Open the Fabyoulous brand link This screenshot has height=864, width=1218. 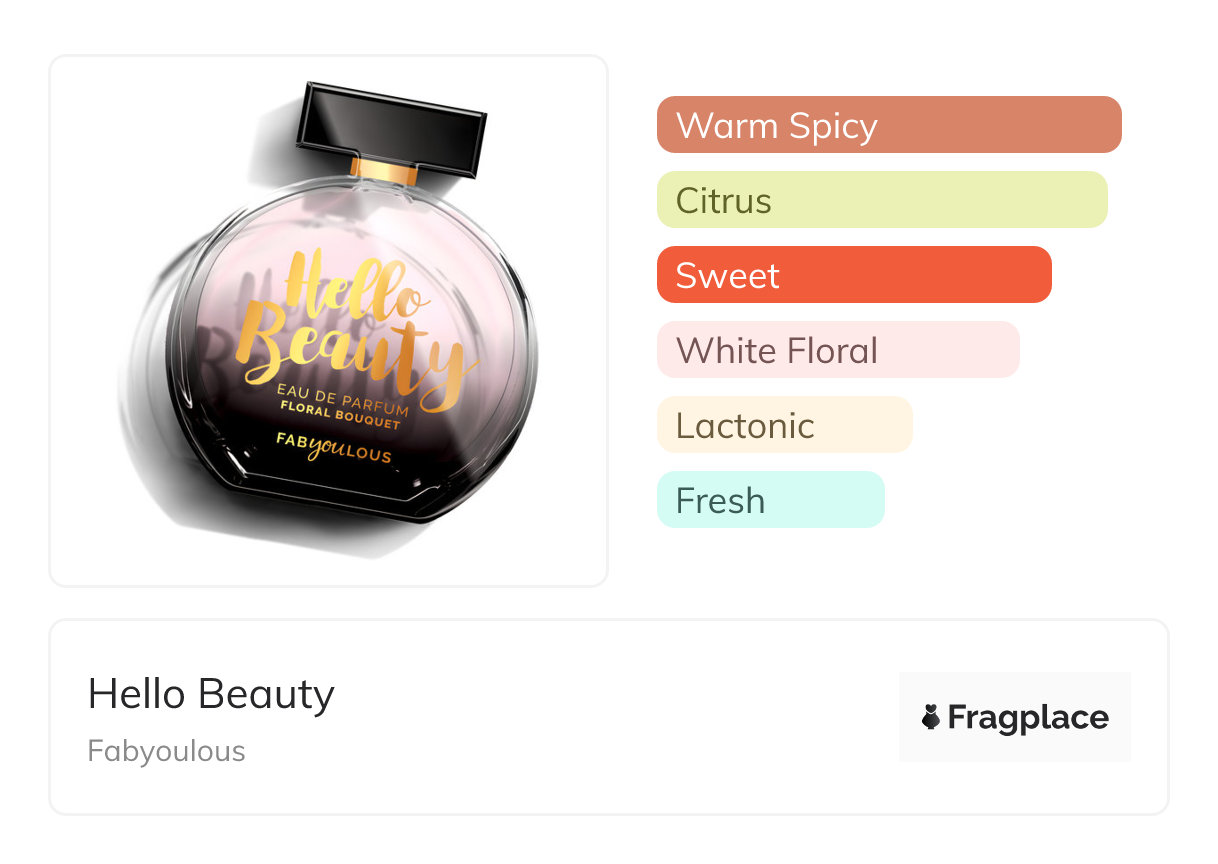pos(166,751)
